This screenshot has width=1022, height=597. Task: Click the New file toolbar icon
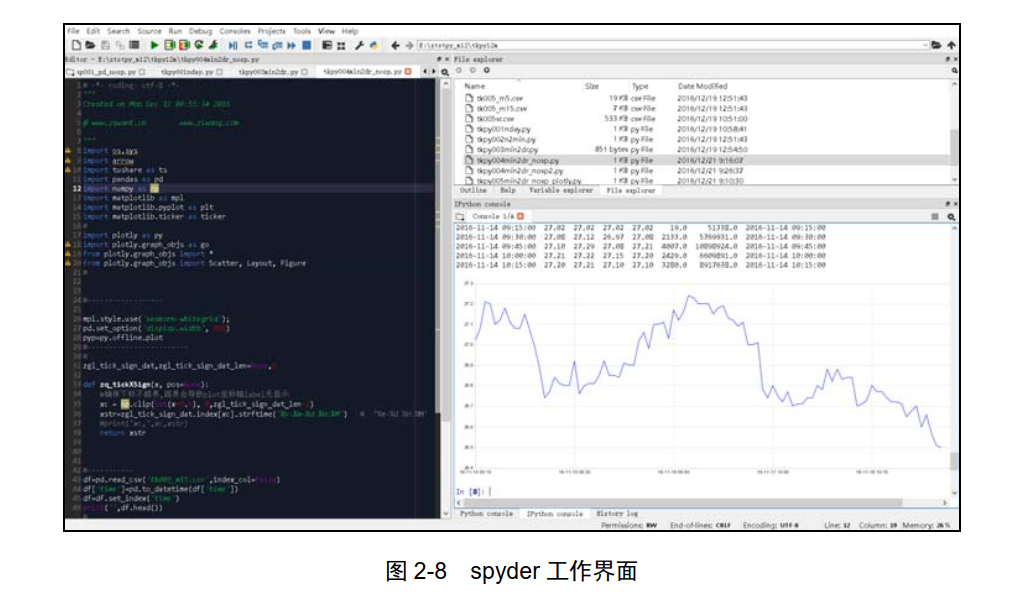(76, 45)
